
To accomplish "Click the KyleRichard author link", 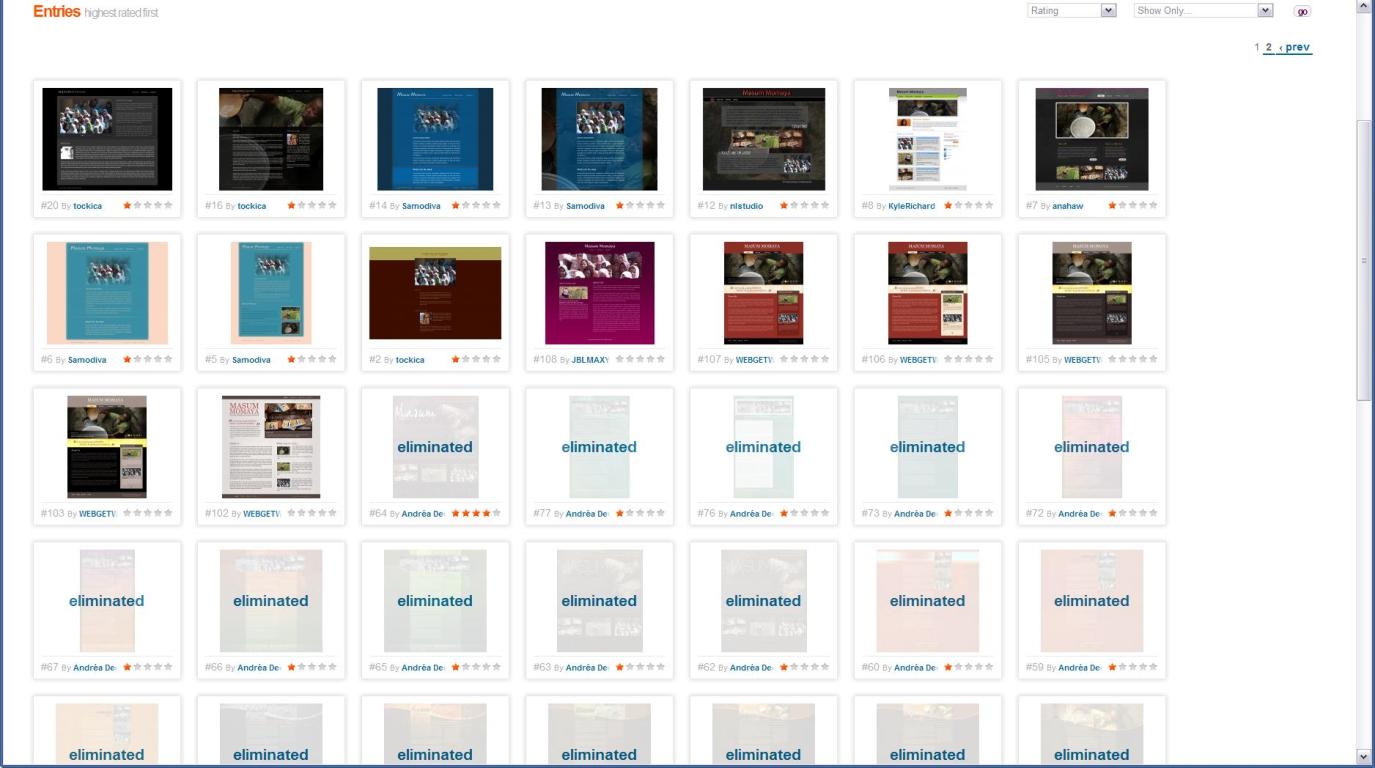I will 911,206.
